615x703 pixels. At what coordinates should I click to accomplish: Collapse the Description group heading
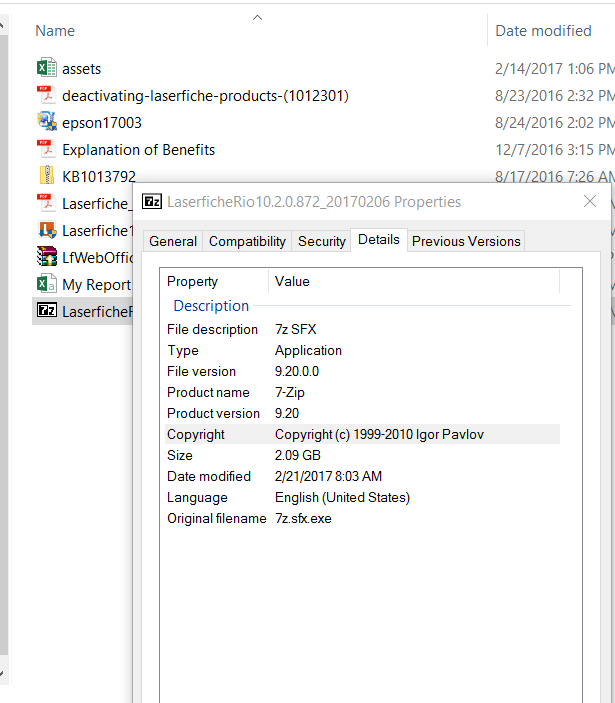pos(211,306)
